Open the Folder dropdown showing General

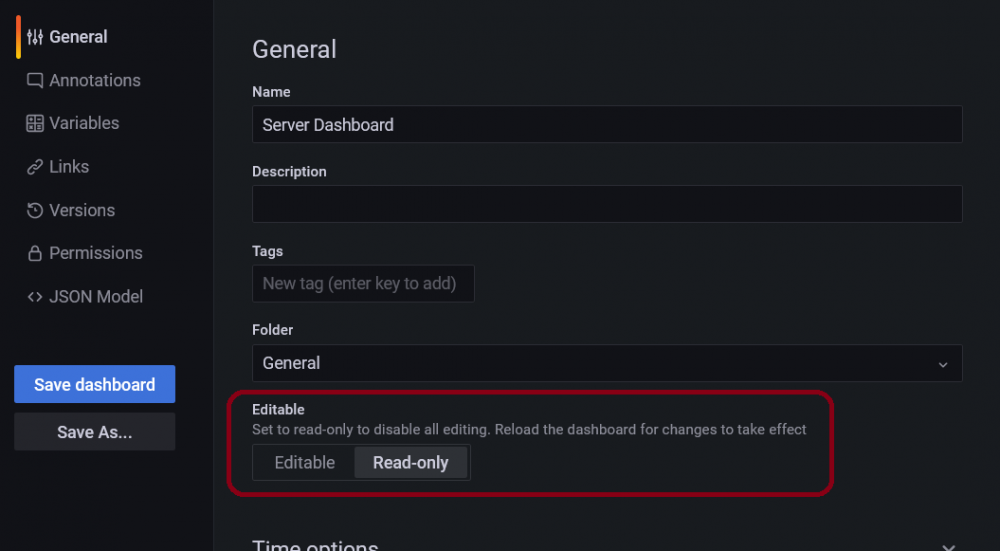pyautogui.click(x=607, y=363)
